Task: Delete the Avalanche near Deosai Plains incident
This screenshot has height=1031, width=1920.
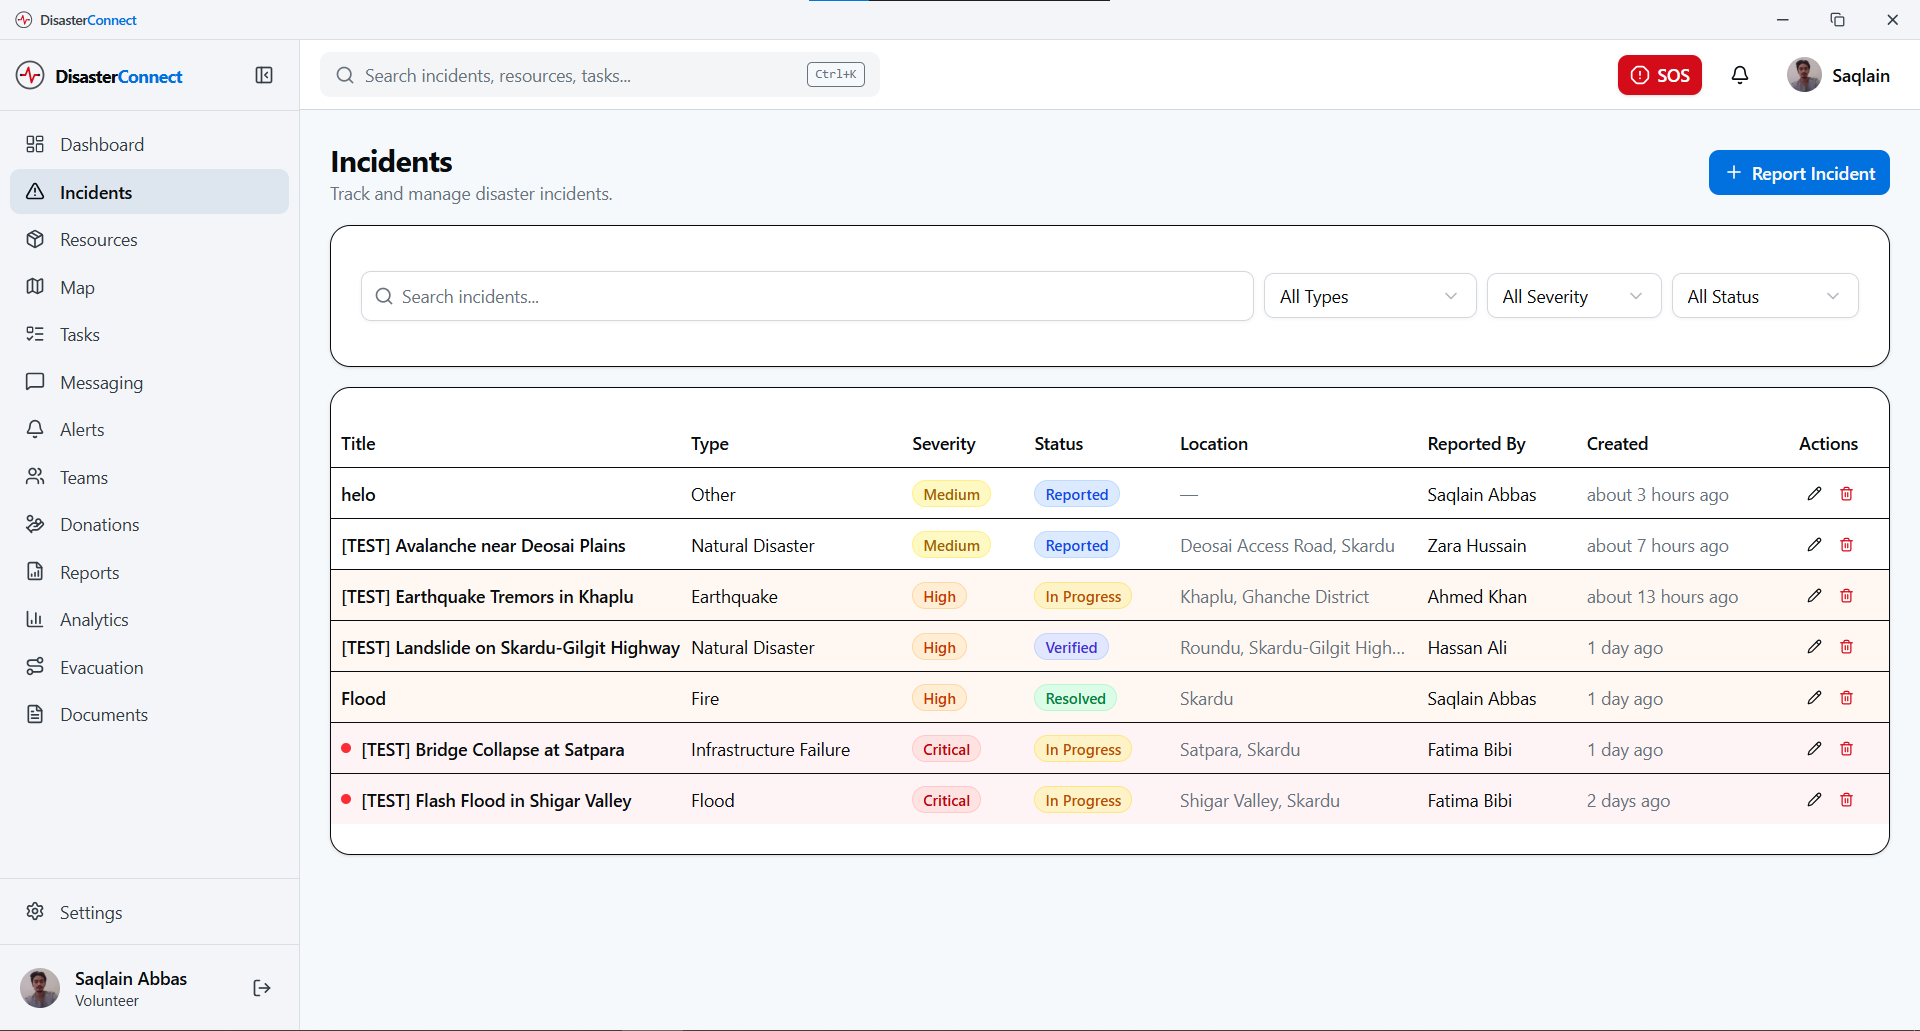Action: point(1846,545)
